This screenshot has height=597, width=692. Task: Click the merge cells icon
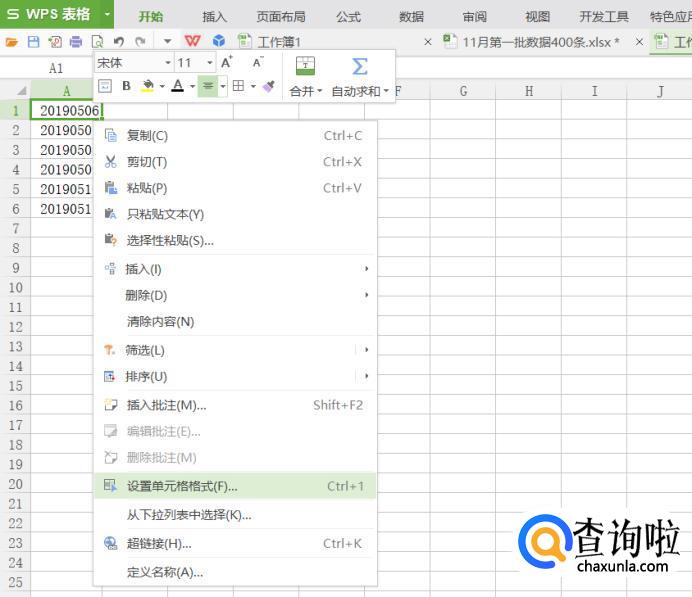coord(305,66)
